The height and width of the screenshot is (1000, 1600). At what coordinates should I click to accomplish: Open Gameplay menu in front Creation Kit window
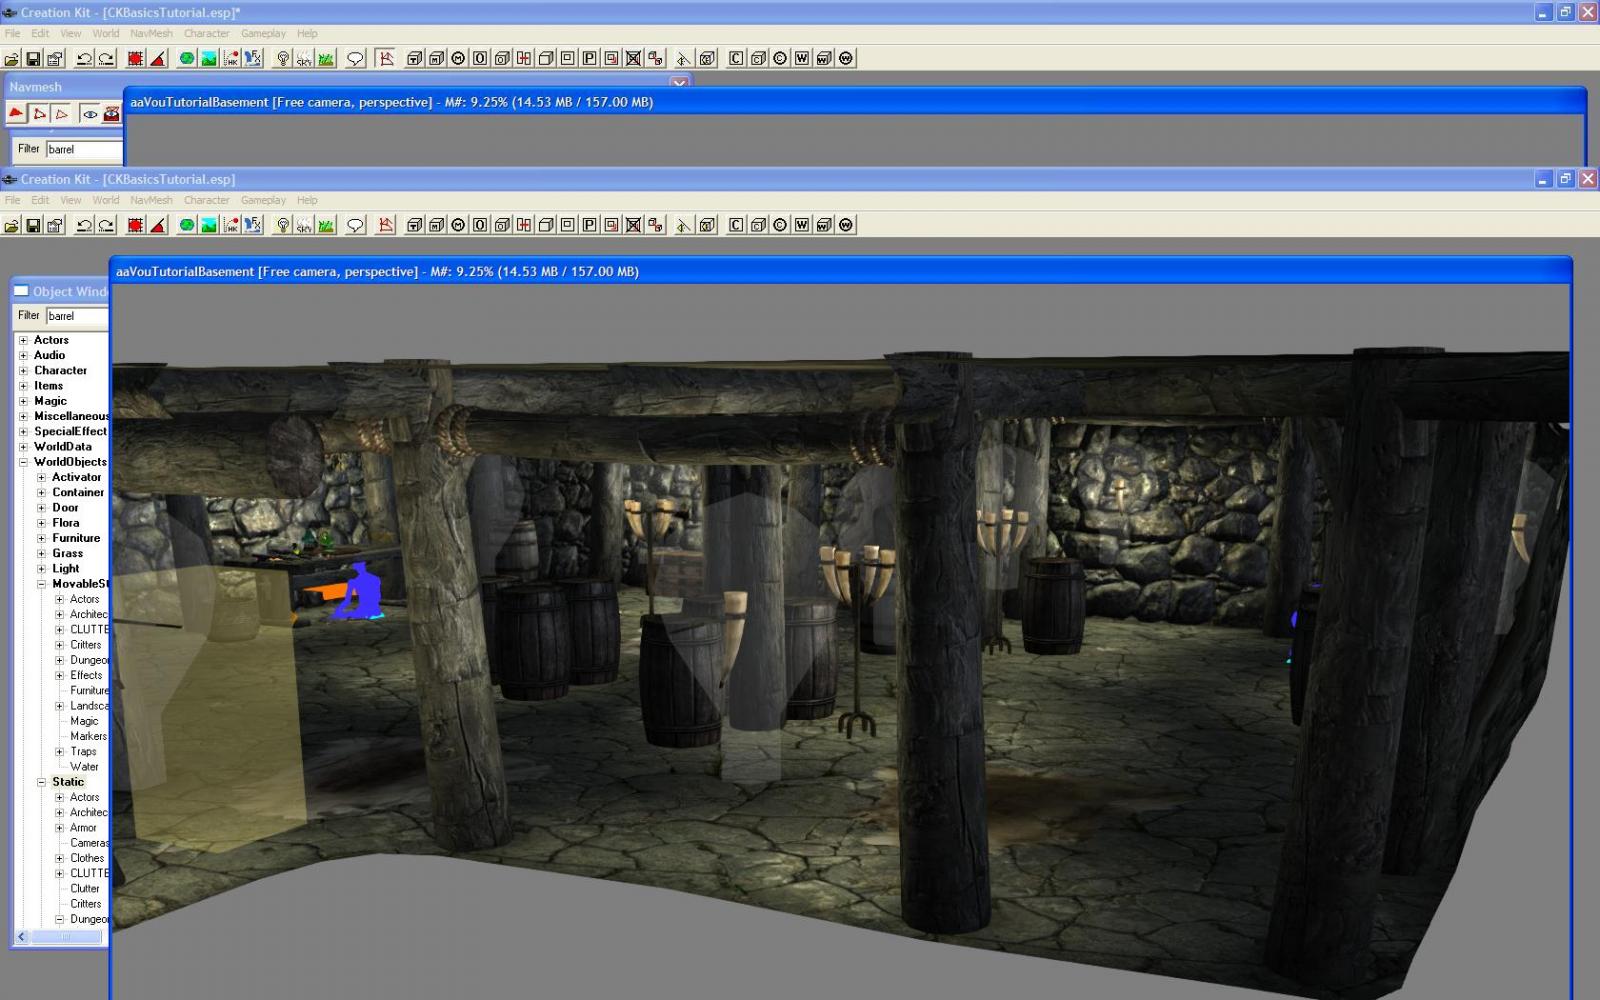point(263,200)
